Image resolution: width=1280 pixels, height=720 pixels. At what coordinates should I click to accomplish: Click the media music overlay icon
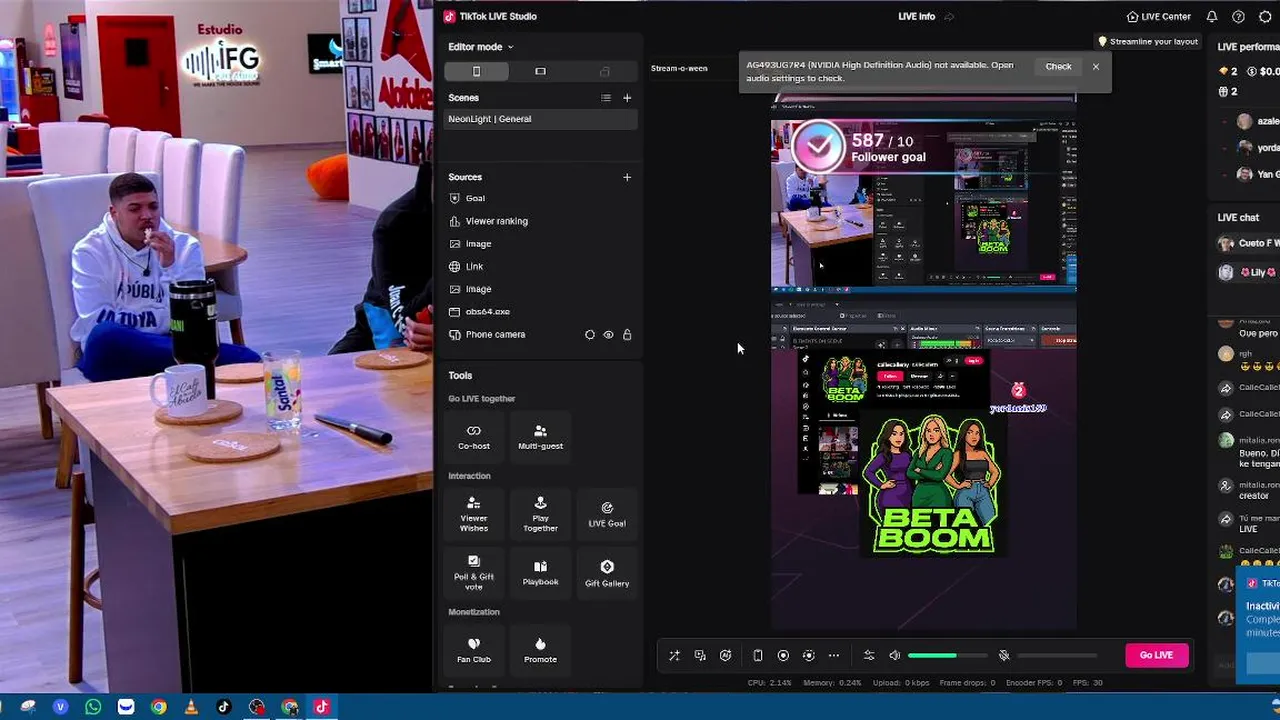coord(700,656)
